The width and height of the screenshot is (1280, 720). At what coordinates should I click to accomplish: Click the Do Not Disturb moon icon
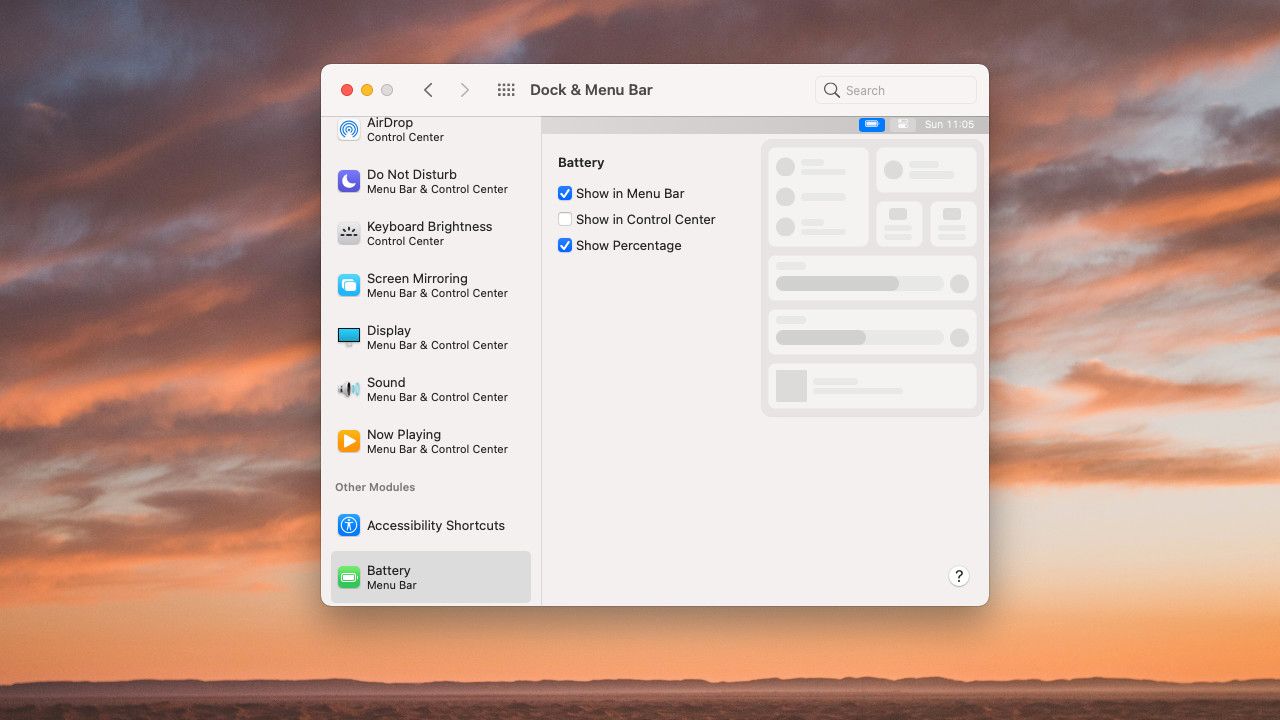[x=348, y=181]
